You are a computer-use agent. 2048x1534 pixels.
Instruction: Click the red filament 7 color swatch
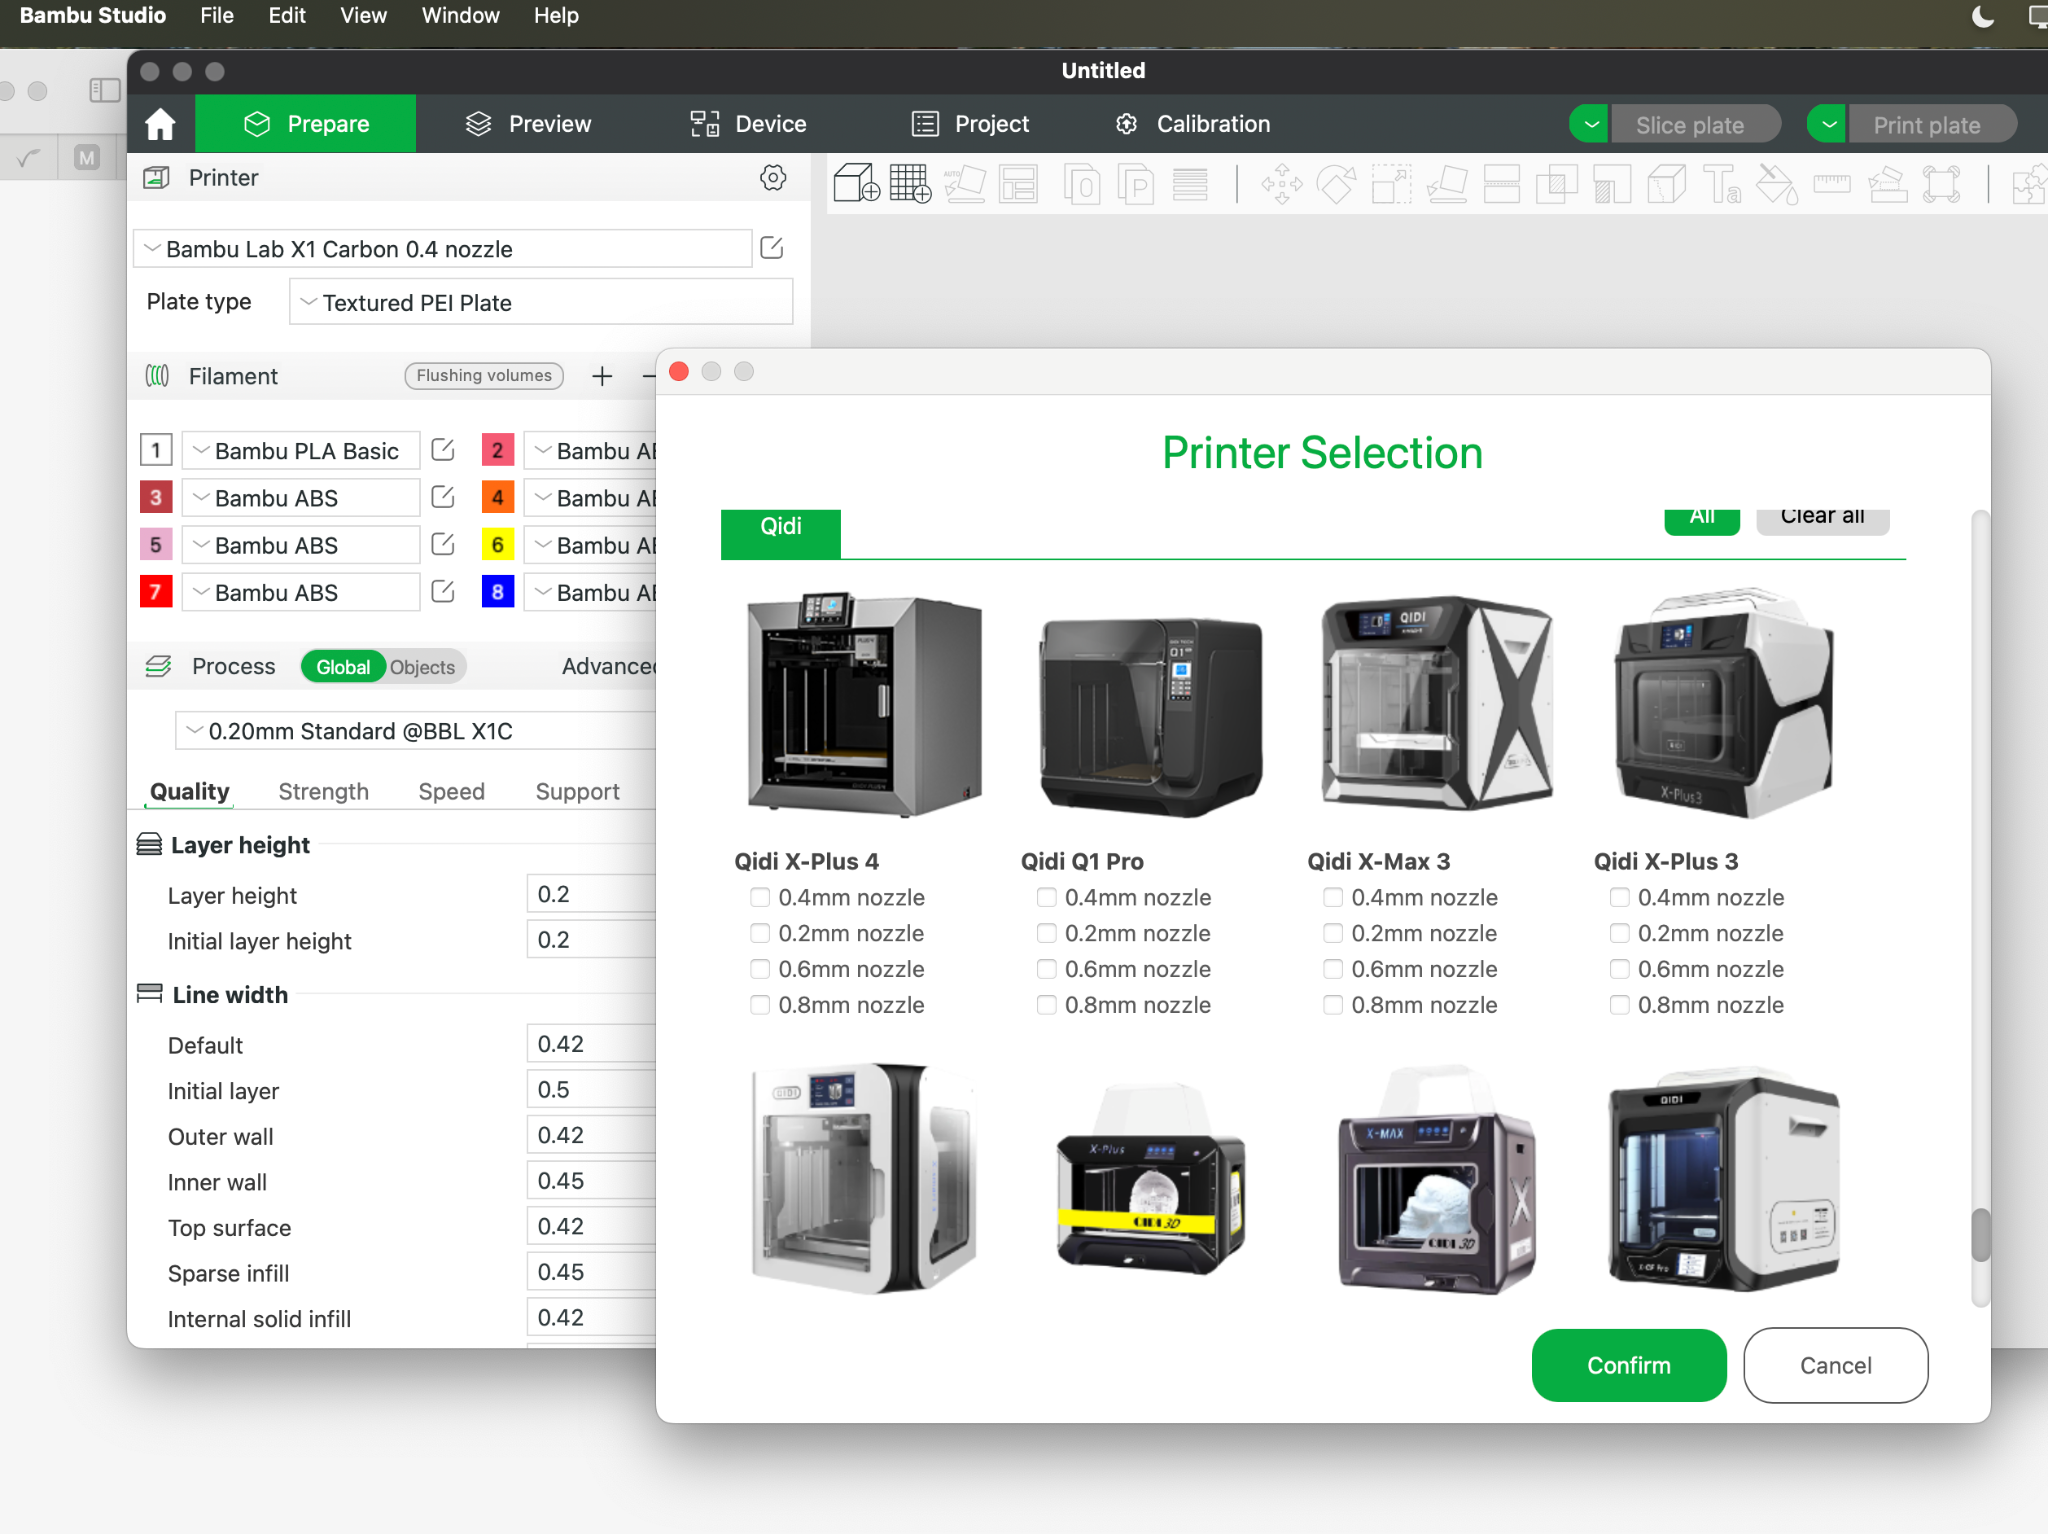(x=156, y=592)
